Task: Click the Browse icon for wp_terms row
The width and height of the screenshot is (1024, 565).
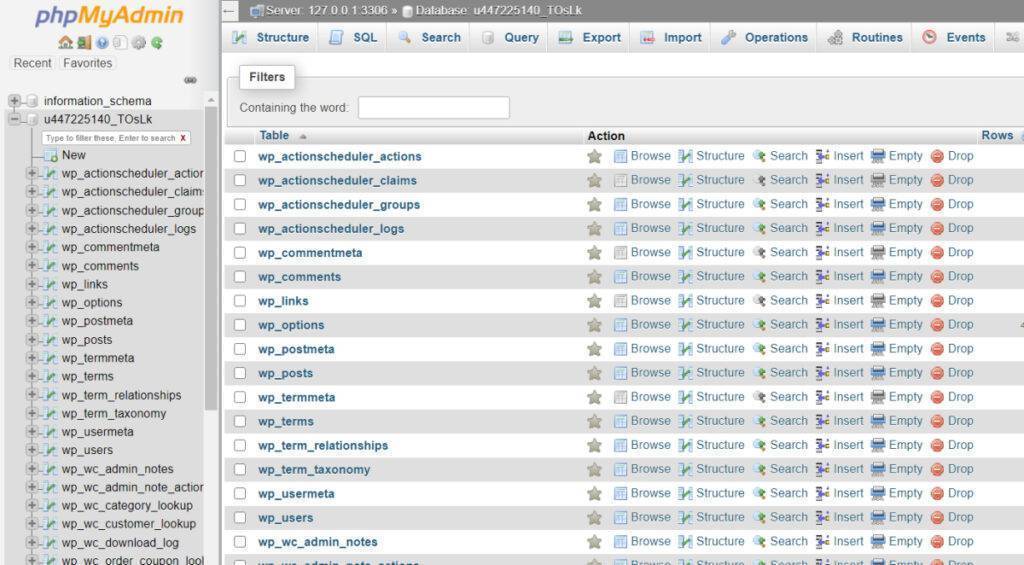Action: click(x=620, y=421)
